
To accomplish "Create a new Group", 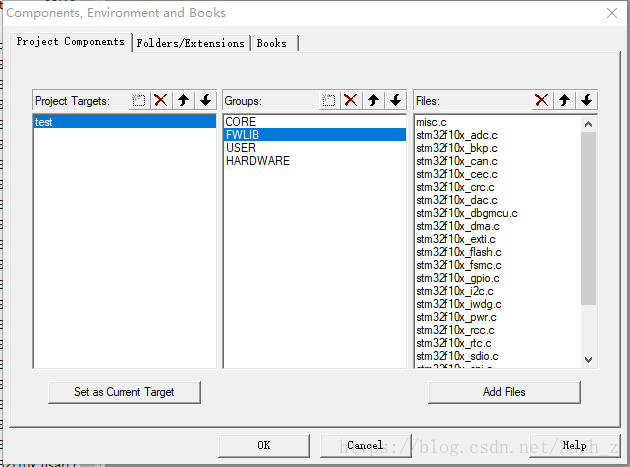I will click(329, 100).
